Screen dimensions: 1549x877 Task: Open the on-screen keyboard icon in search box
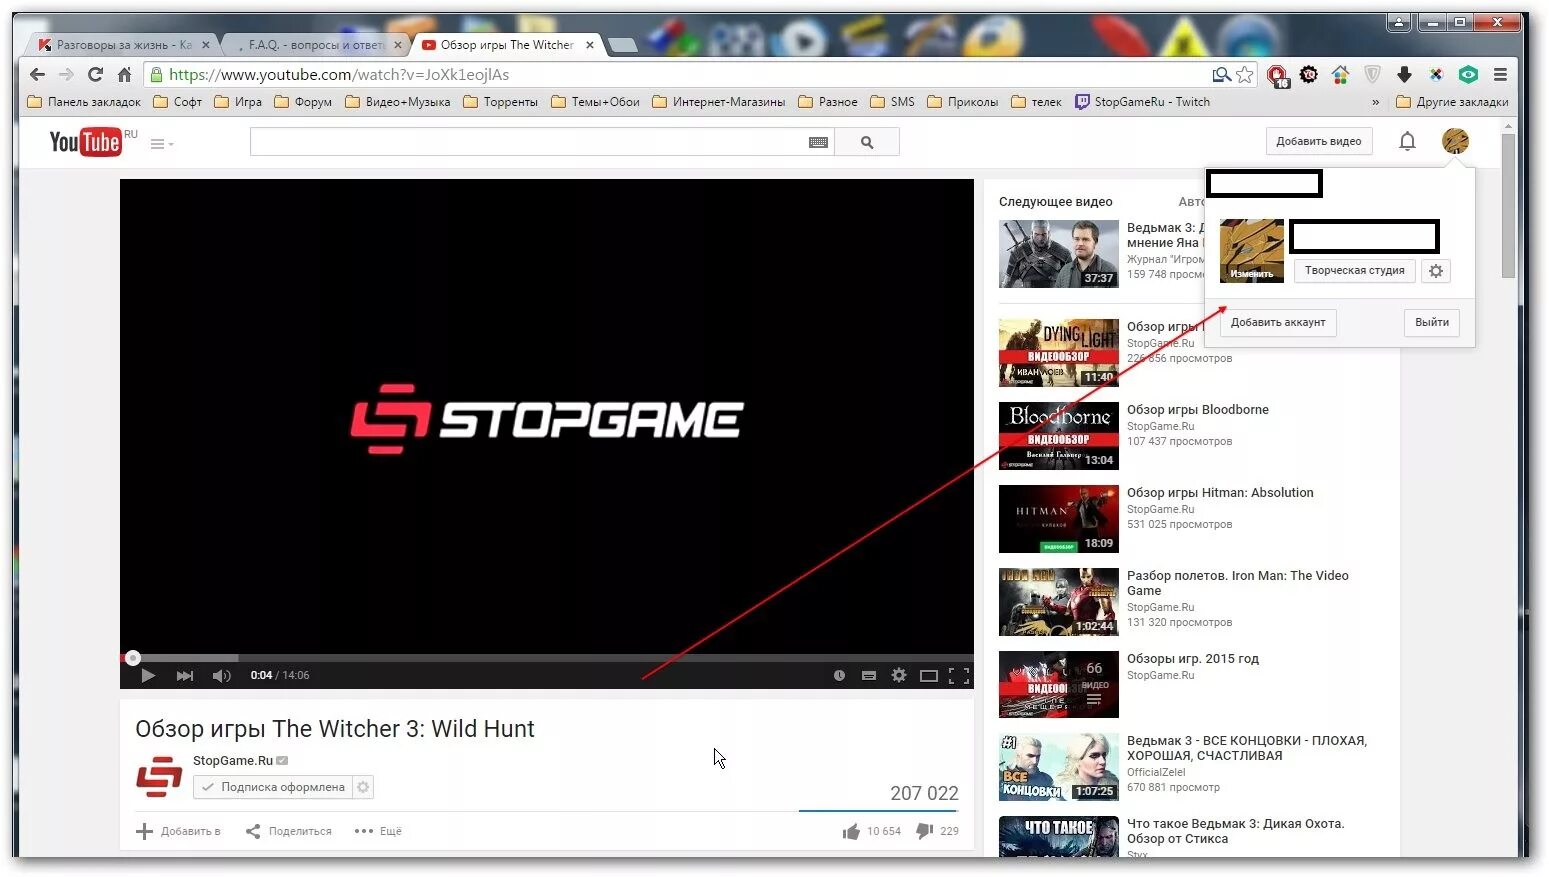pyautogui.click(x=818, y=143)
